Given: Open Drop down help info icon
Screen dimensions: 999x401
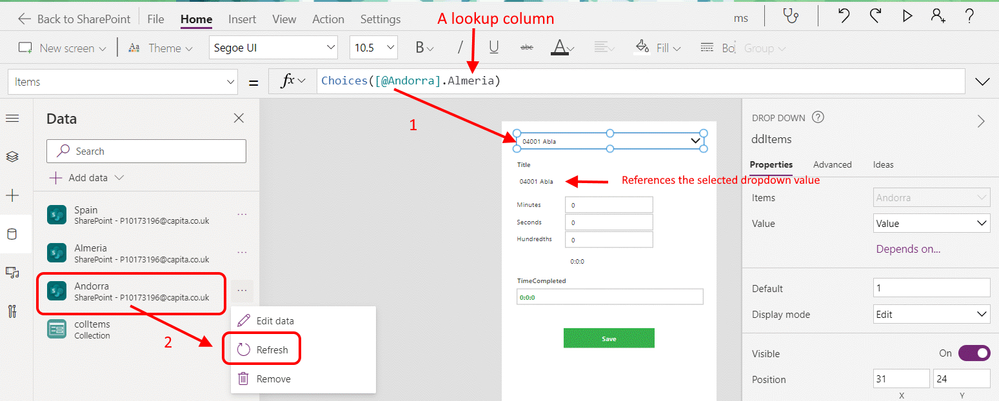Looking at the screenshot, I should tap(818, 117).
